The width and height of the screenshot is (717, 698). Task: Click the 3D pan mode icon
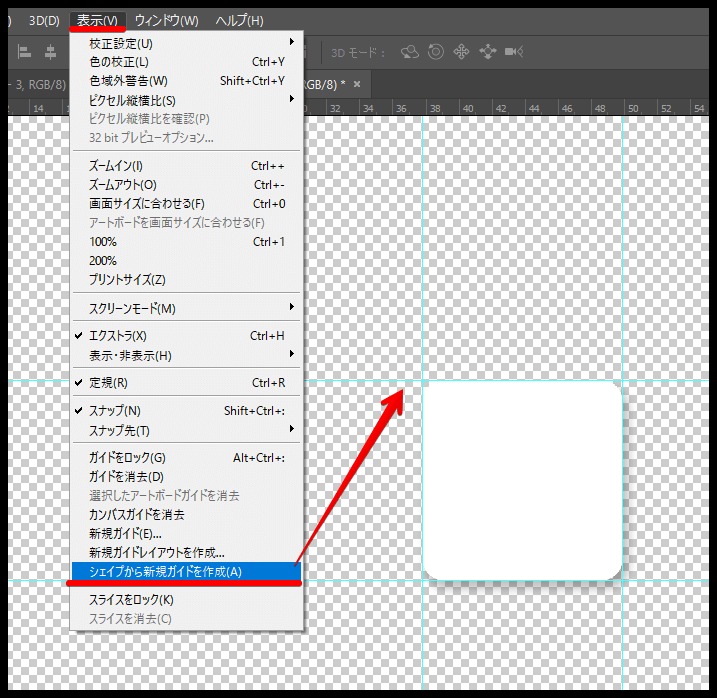coord(461,51)
